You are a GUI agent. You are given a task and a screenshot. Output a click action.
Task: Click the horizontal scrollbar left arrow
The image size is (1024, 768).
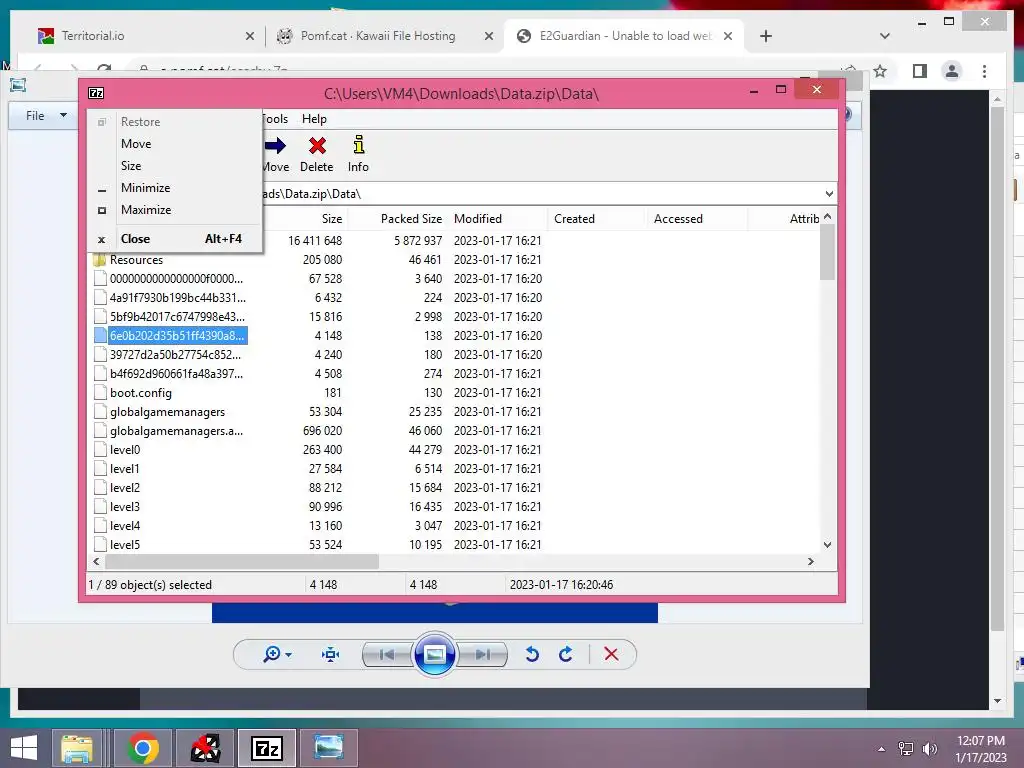point(97,562)
